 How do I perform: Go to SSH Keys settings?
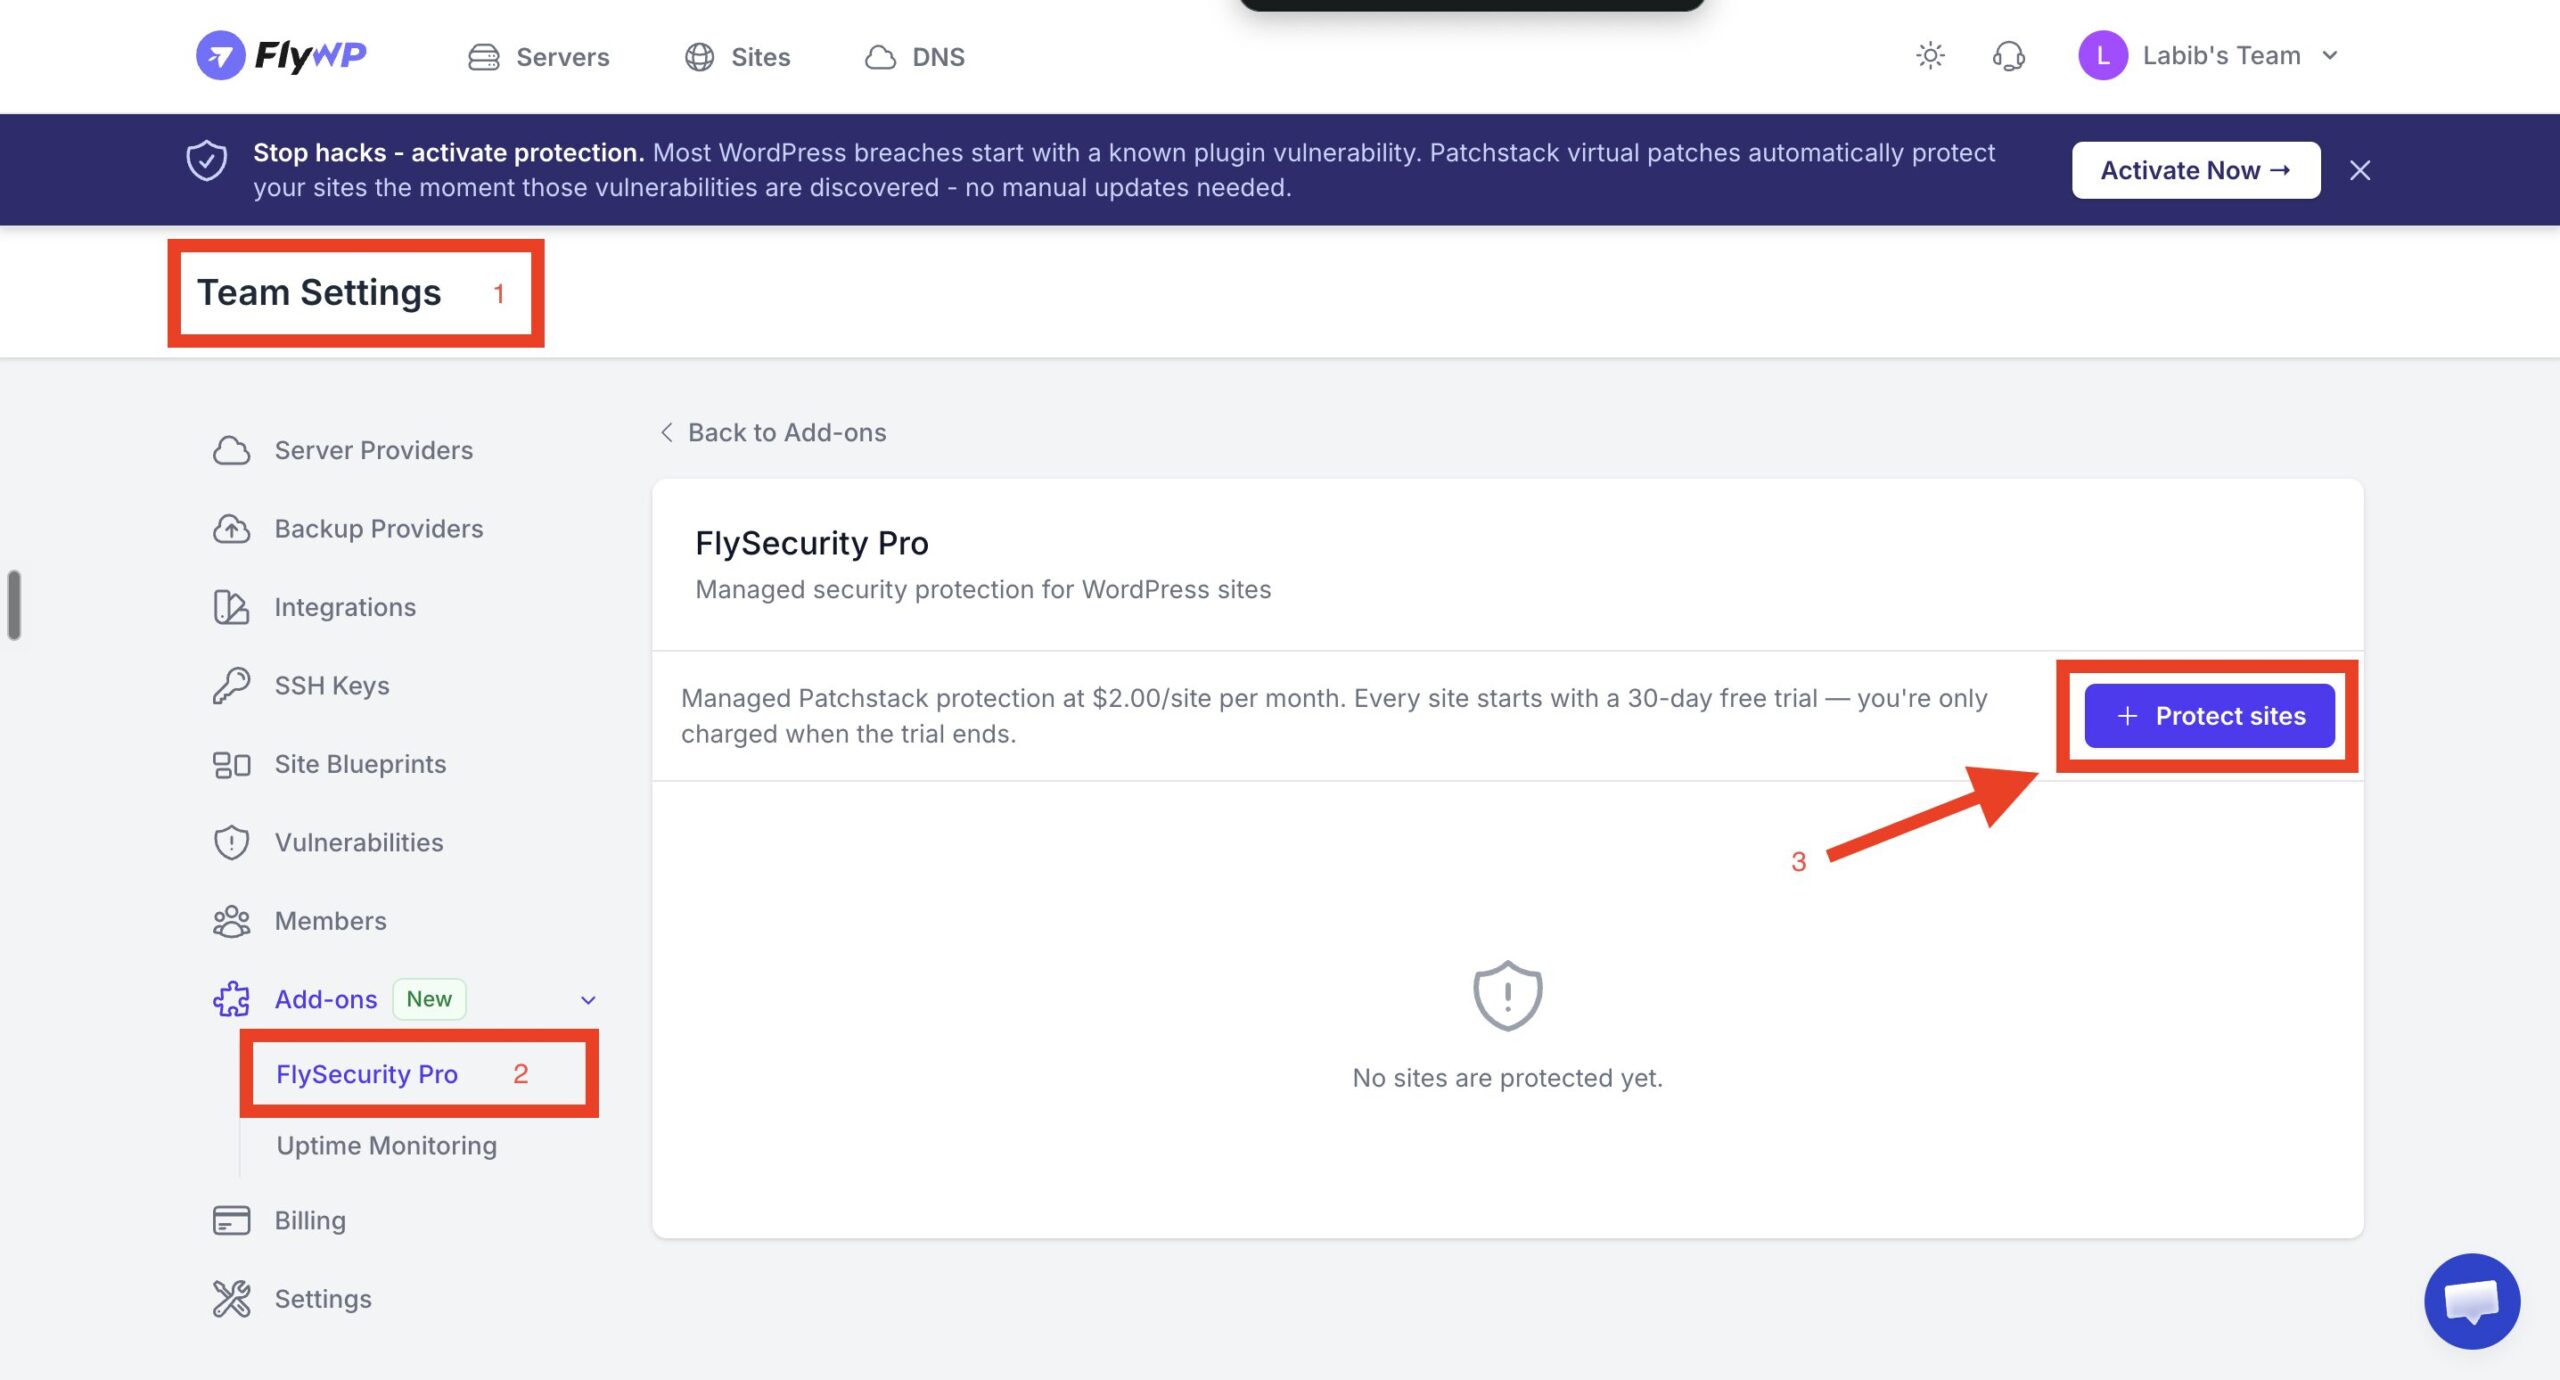pyautogui.click(x=331, y=685)
